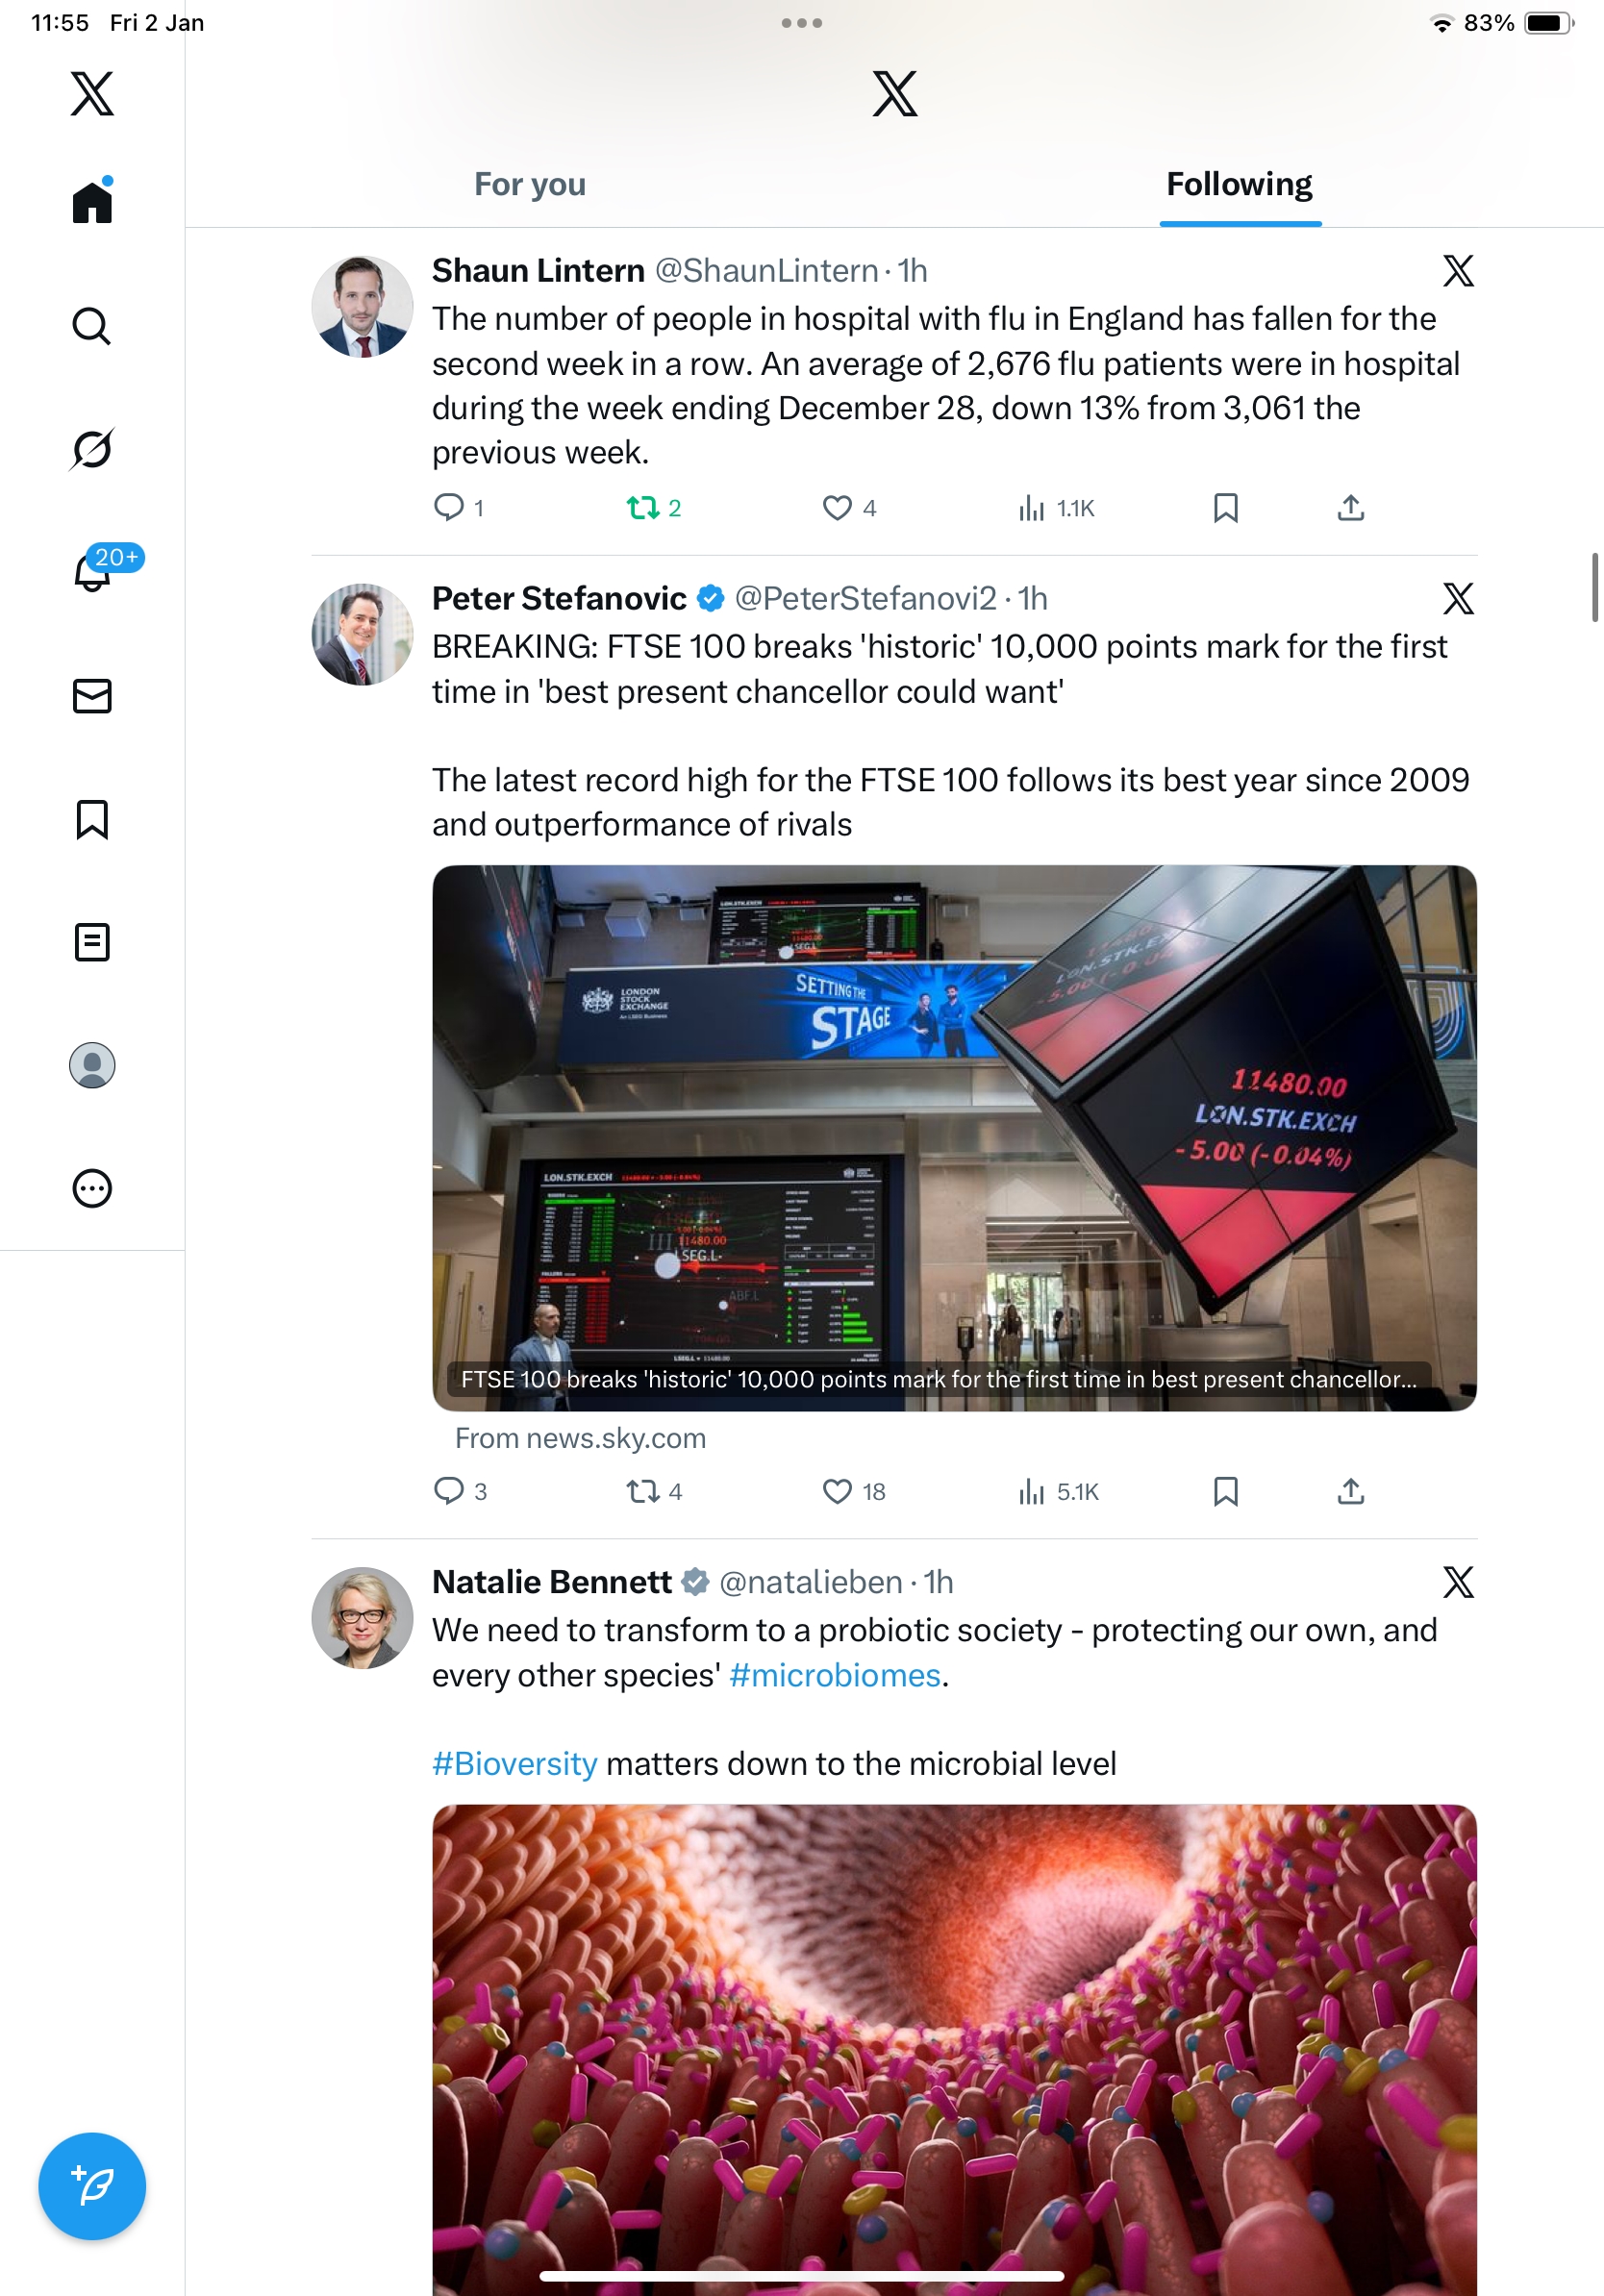The height and width of the screenshot is (2296, 1604).
Task: Open Grok from the sidebar
Action: 92,449
